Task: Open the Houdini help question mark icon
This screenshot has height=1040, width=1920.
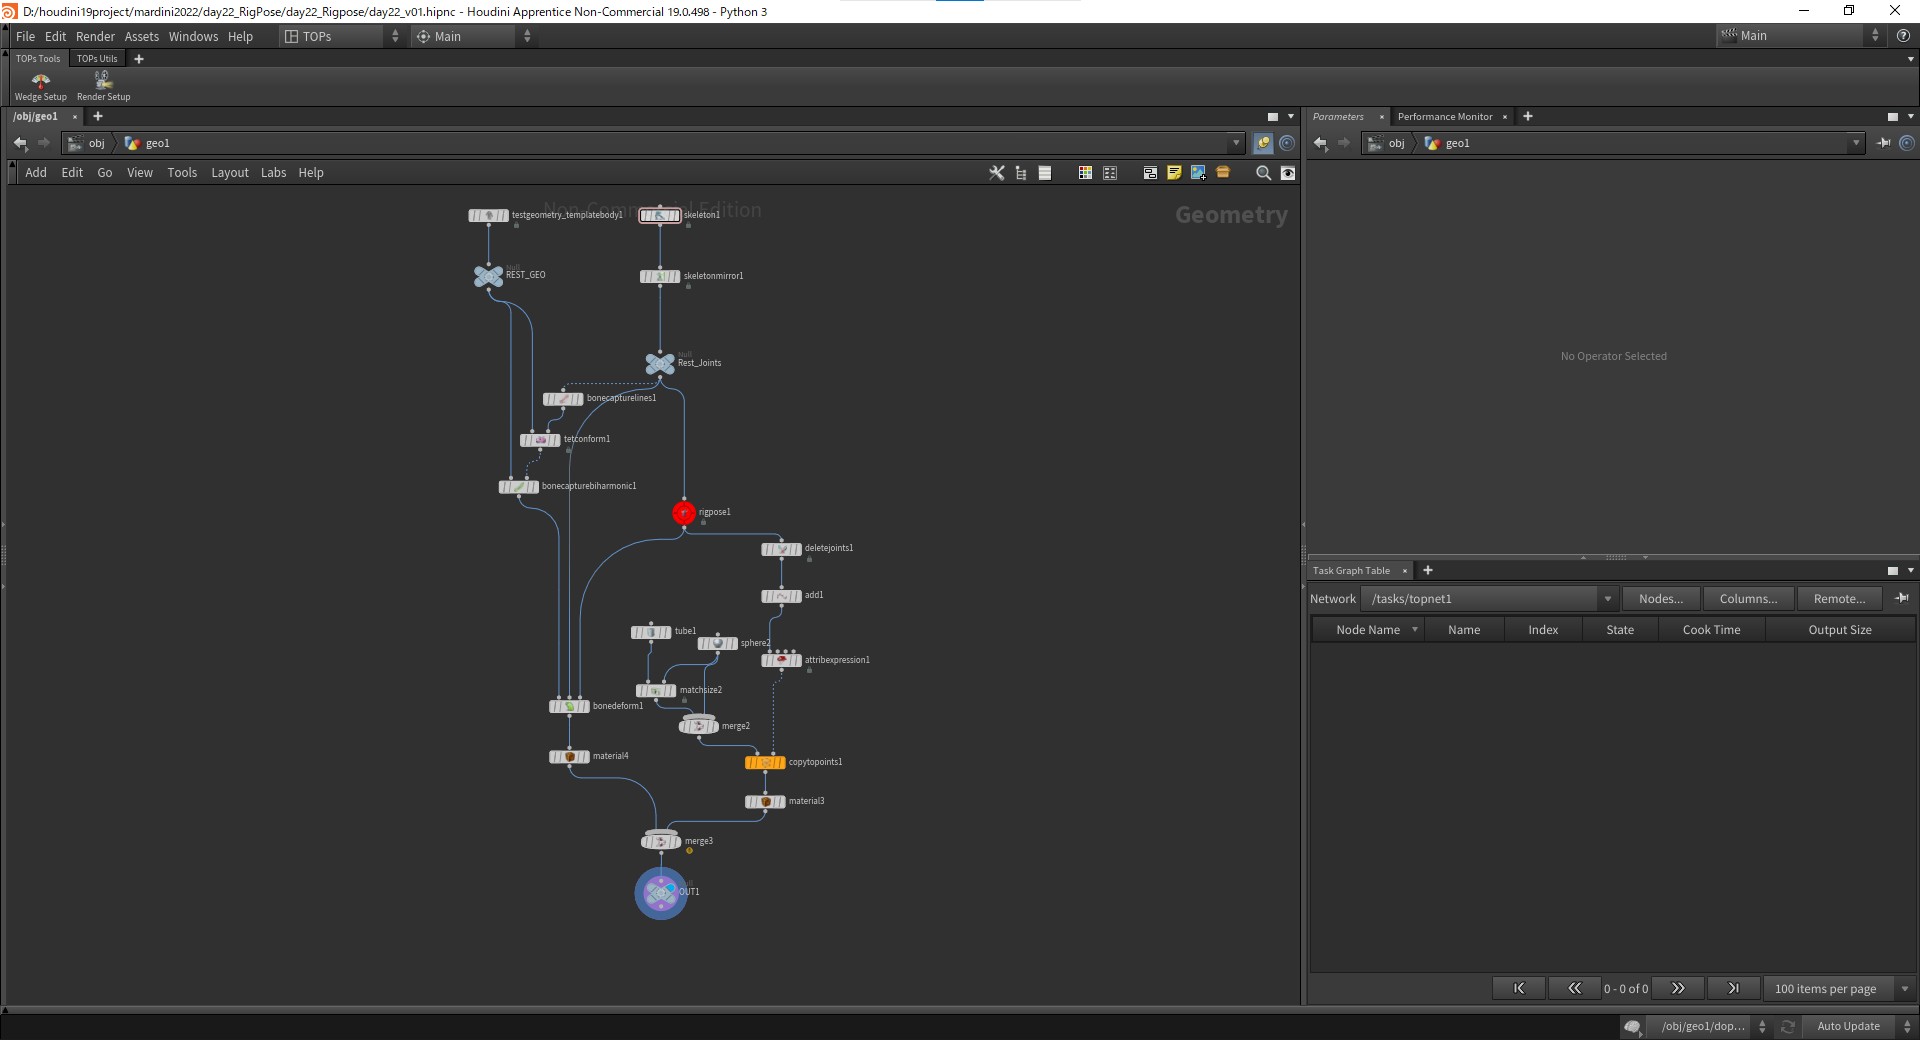Action: pos(1903,36)
